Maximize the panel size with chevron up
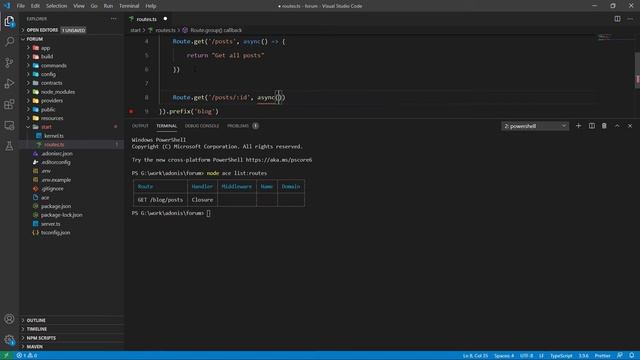The image size is (640, 360). point(617,126)
